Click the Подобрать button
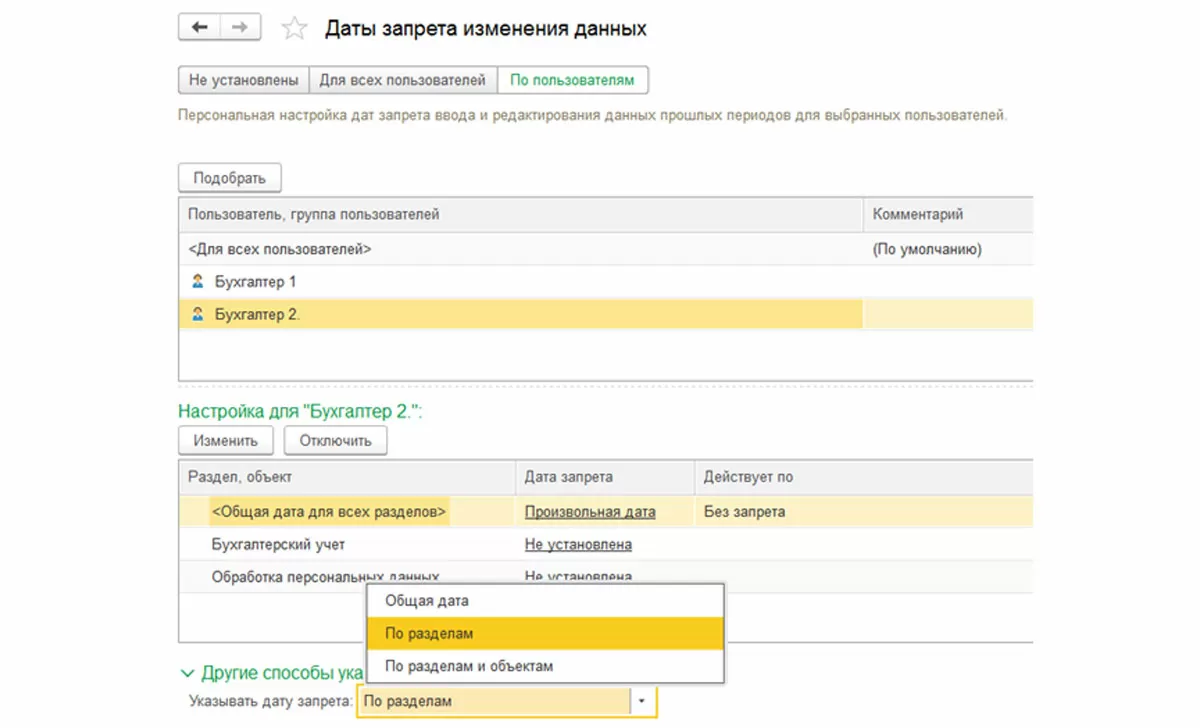The image size is (1200, 728). (x=230, y=178)
